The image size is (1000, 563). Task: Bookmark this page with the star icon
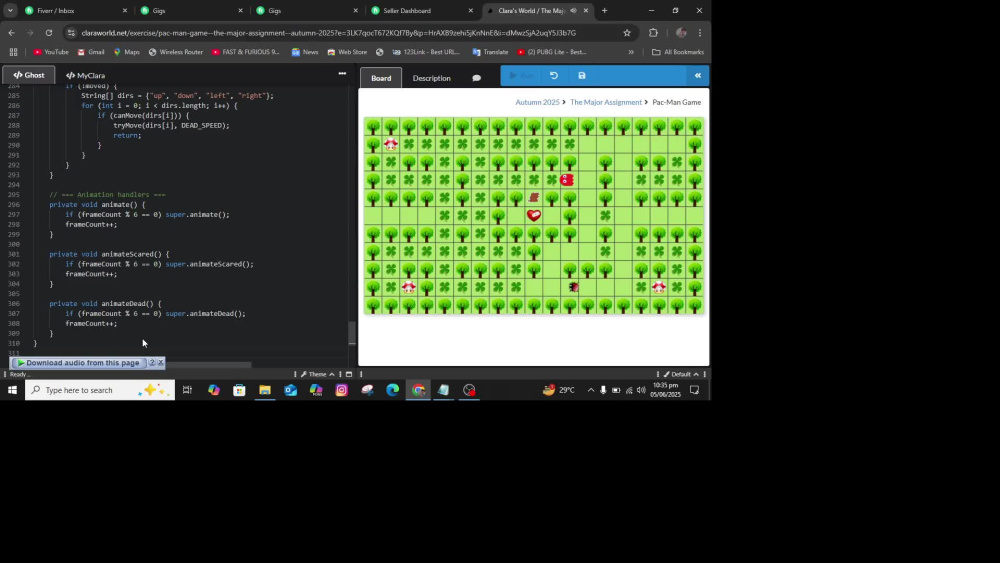click(627, 33)
